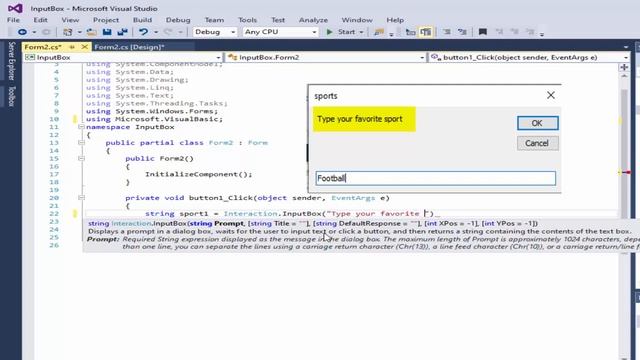Collapse the button1_Click method block
The width and height of the screenshot is (640, 360).
click(81, 198)
